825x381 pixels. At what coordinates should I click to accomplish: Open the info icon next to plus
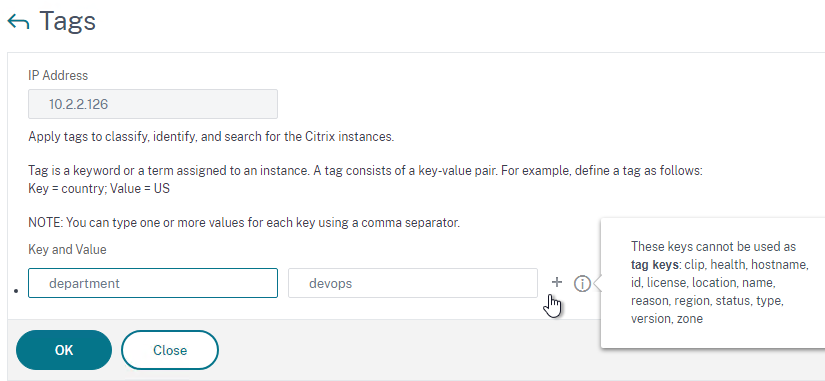582,284
